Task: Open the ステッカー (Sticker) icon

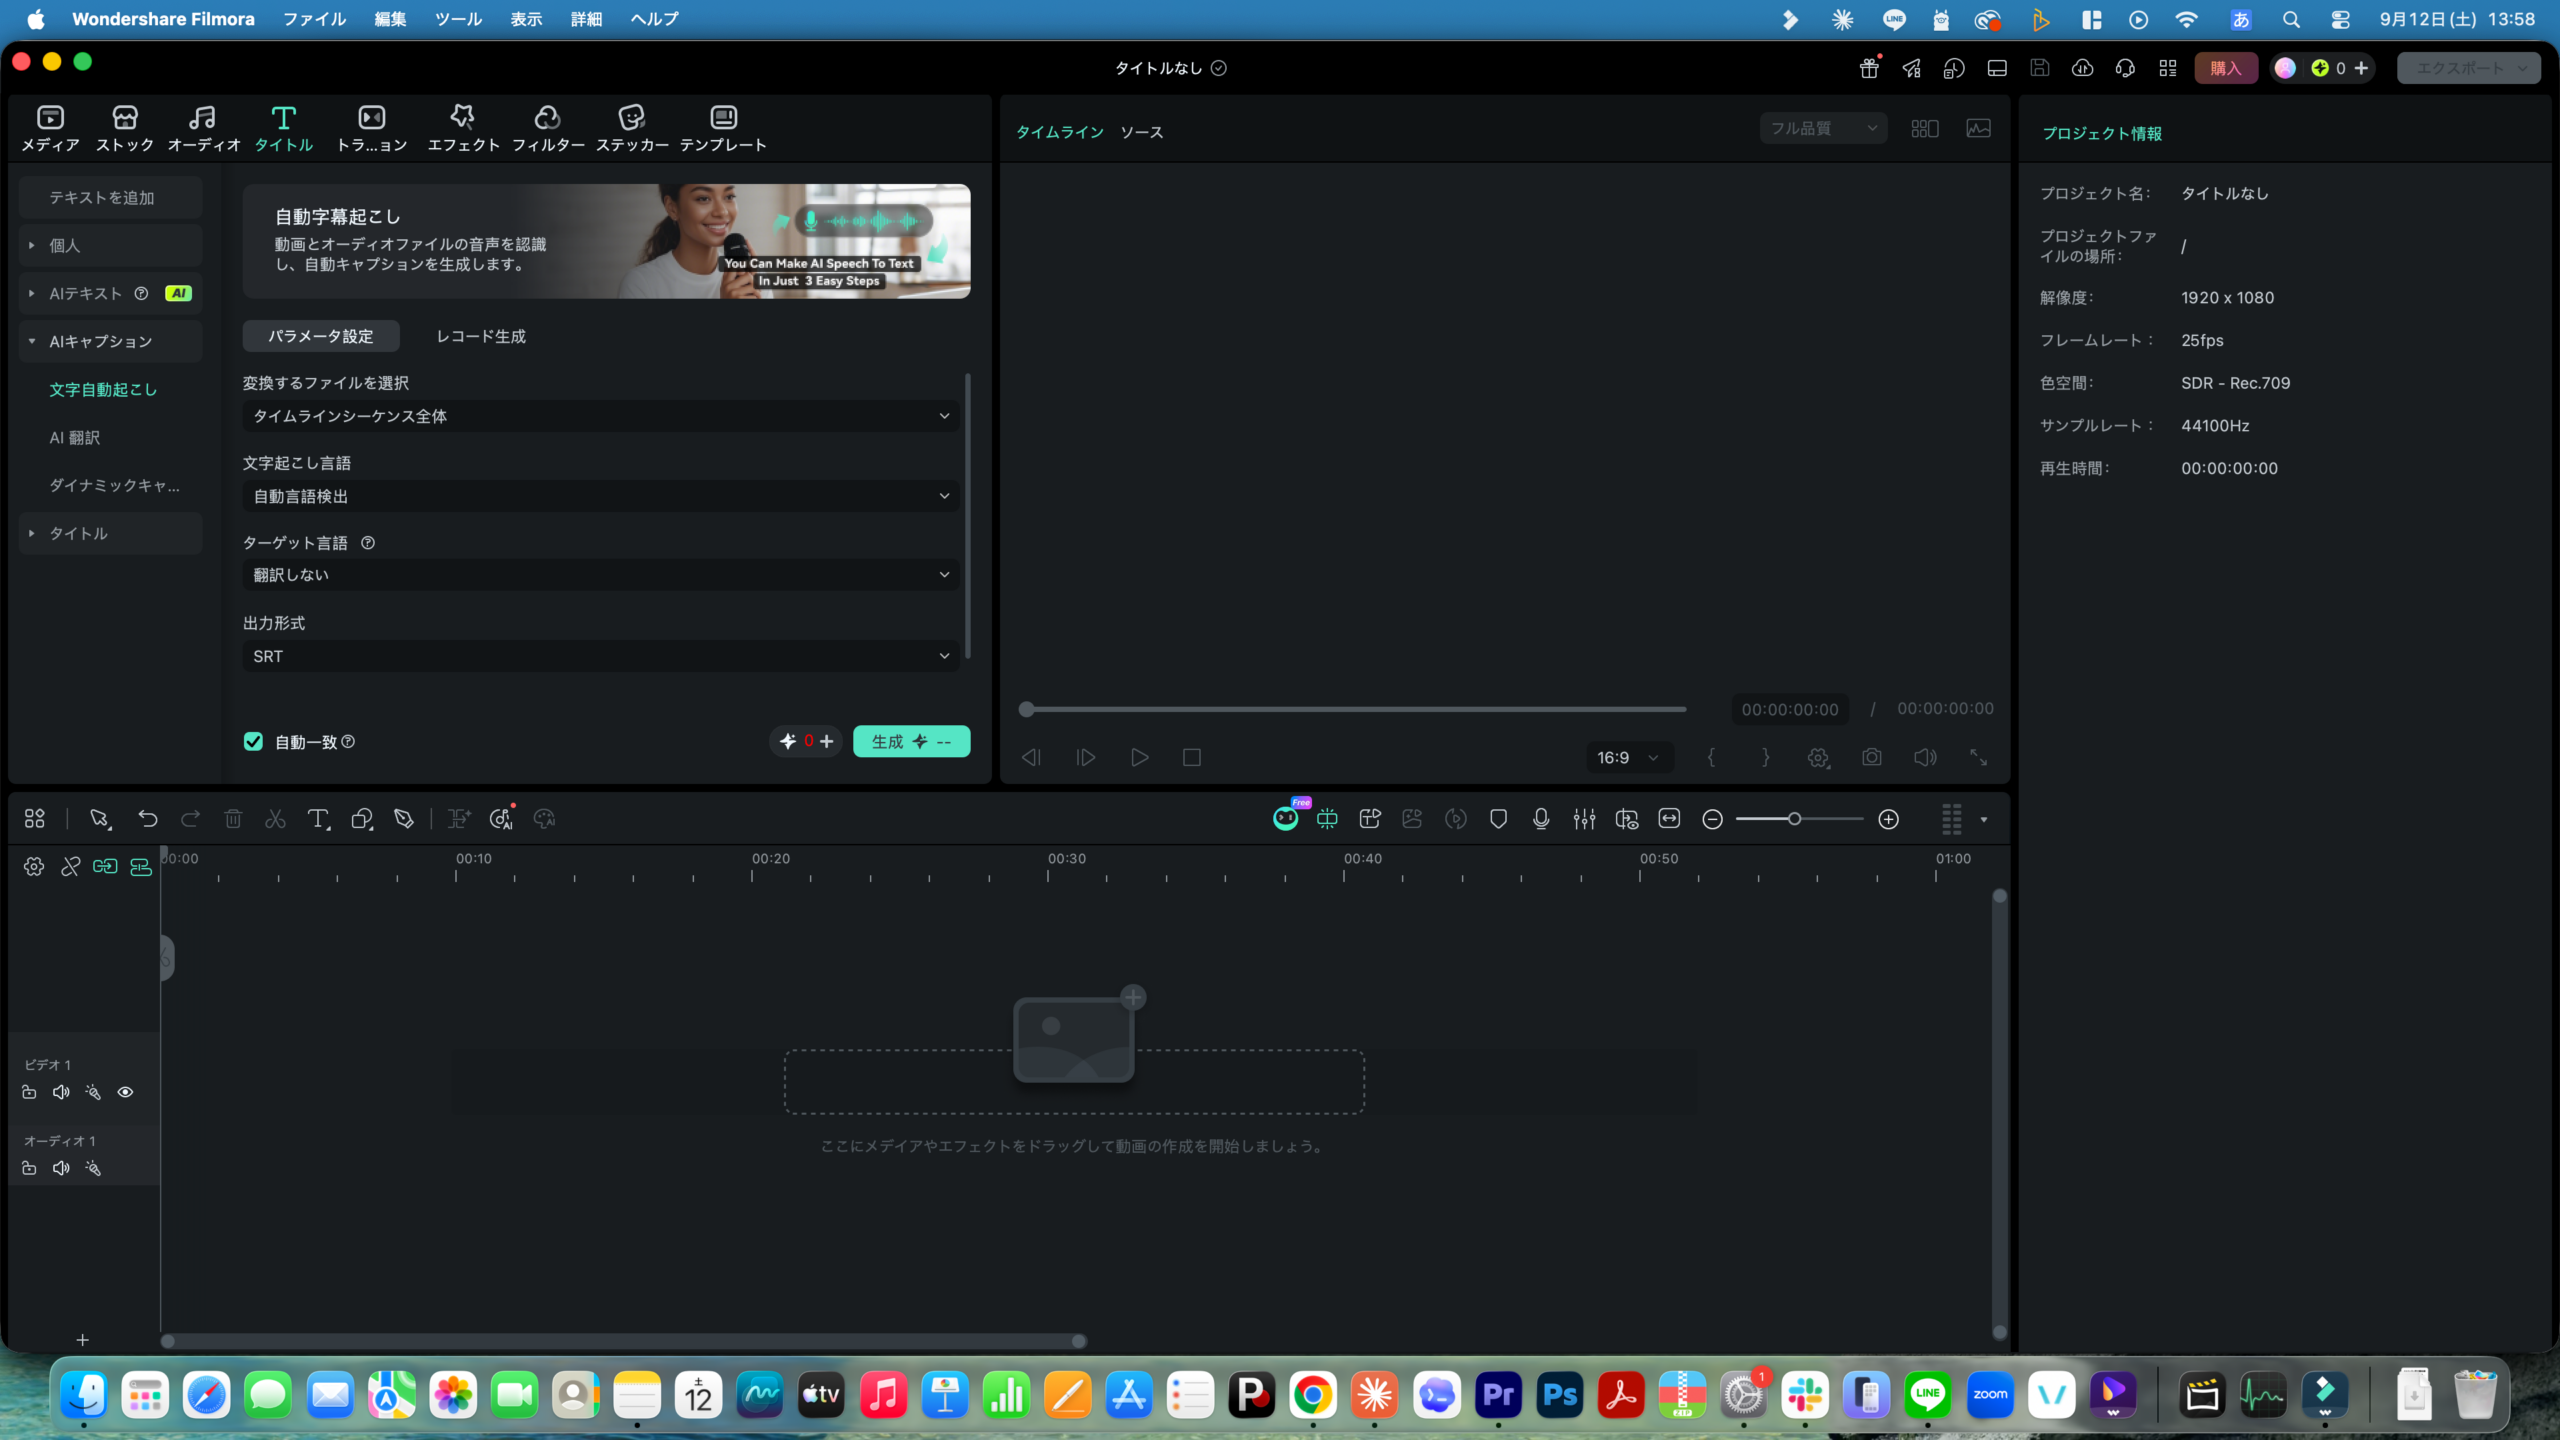Action: 632,128
